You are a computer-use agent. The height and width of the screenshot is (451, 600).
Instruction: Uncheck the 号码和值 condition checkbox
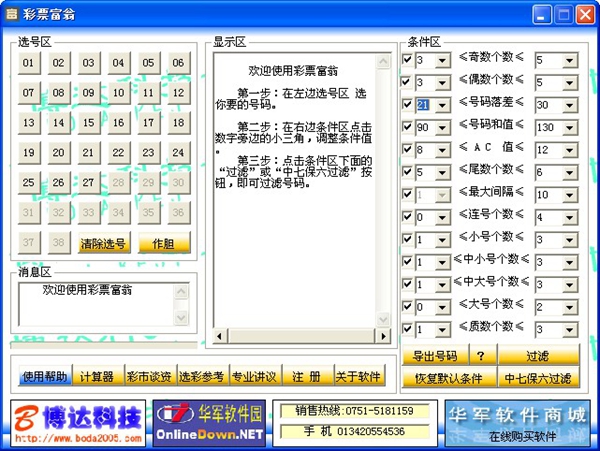407,127
